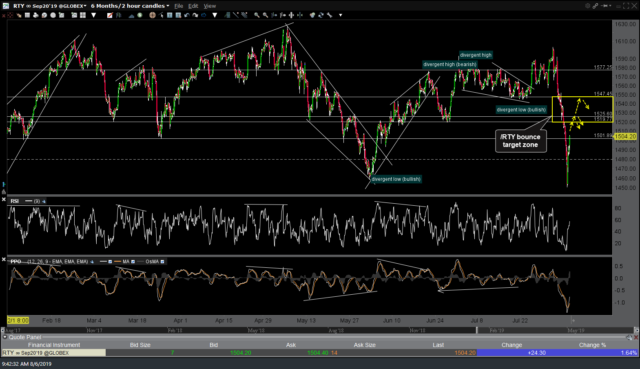
Task: Click the Change % column header
Action: [592, 345]
